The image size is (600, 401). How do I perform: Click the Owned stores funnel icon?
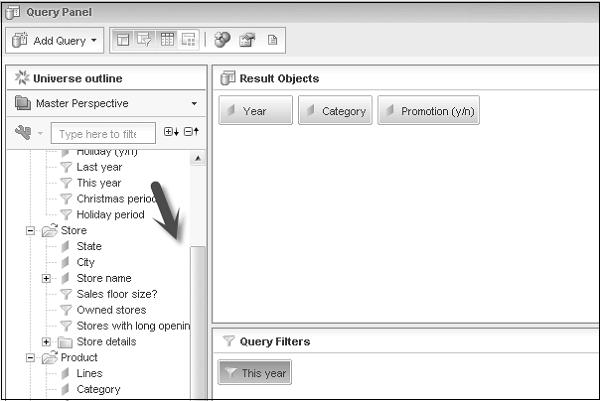66,310
